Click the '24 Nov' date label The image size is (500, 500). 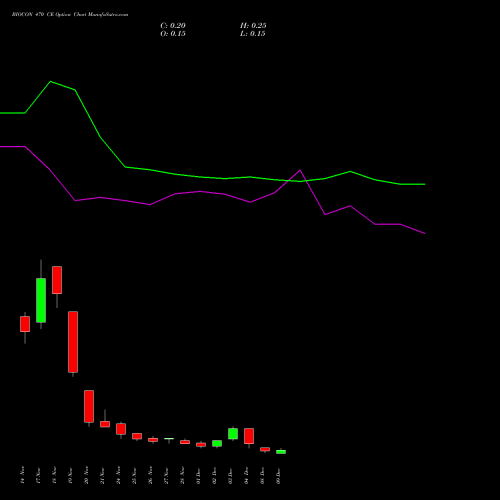(118, 475)
